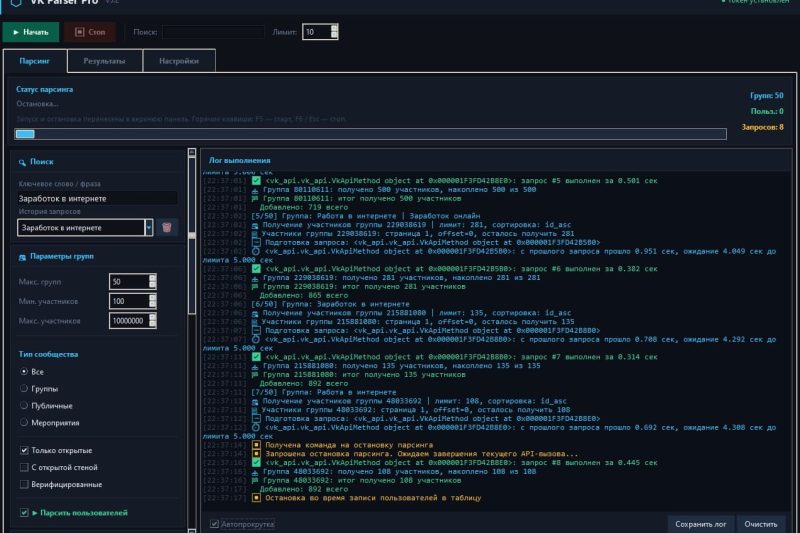The image size is (800, 533).
Task: Click the log line [5/50] Группа: Работа в интернете
Action: 365,216
